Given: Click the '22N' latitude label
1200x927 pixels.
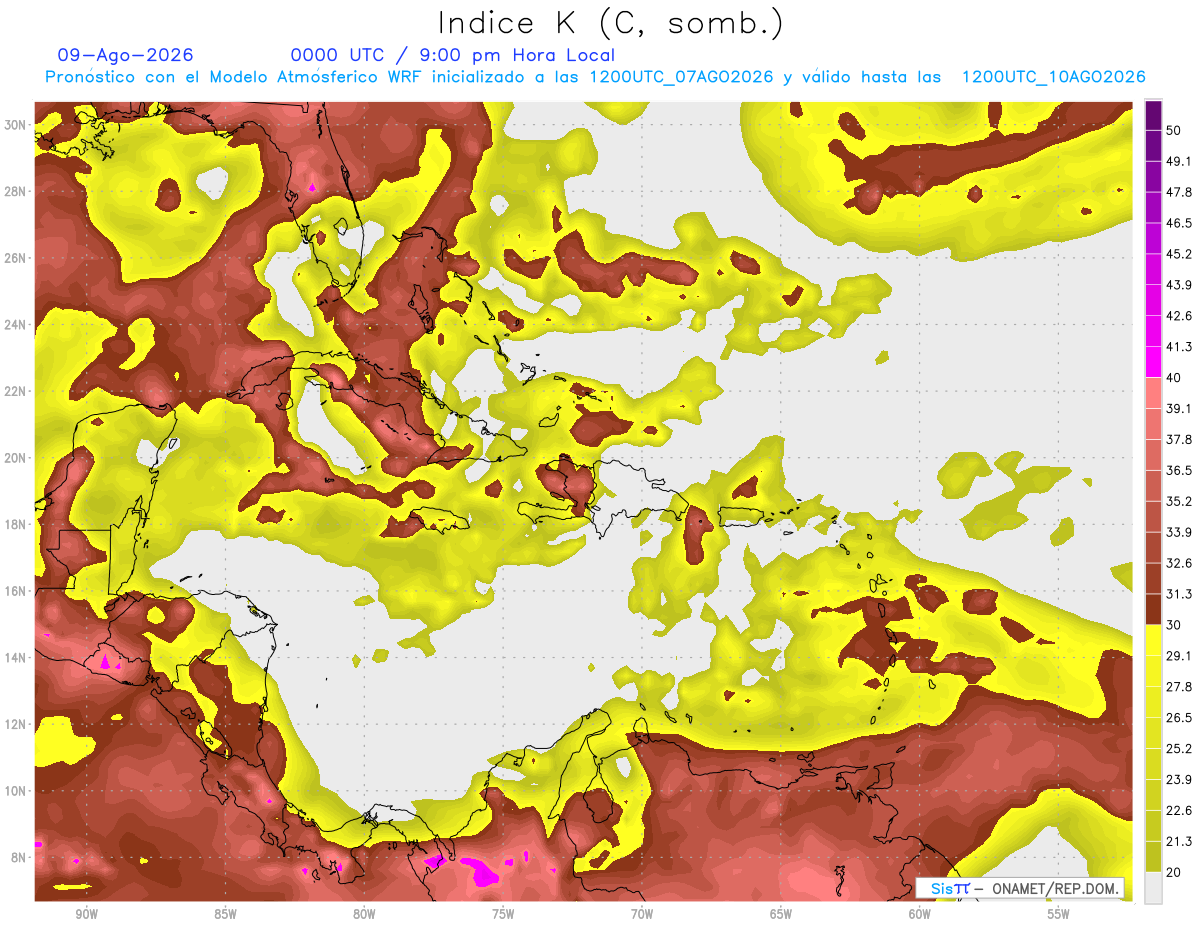Looking at the screenshot, I should coord(16,391).
